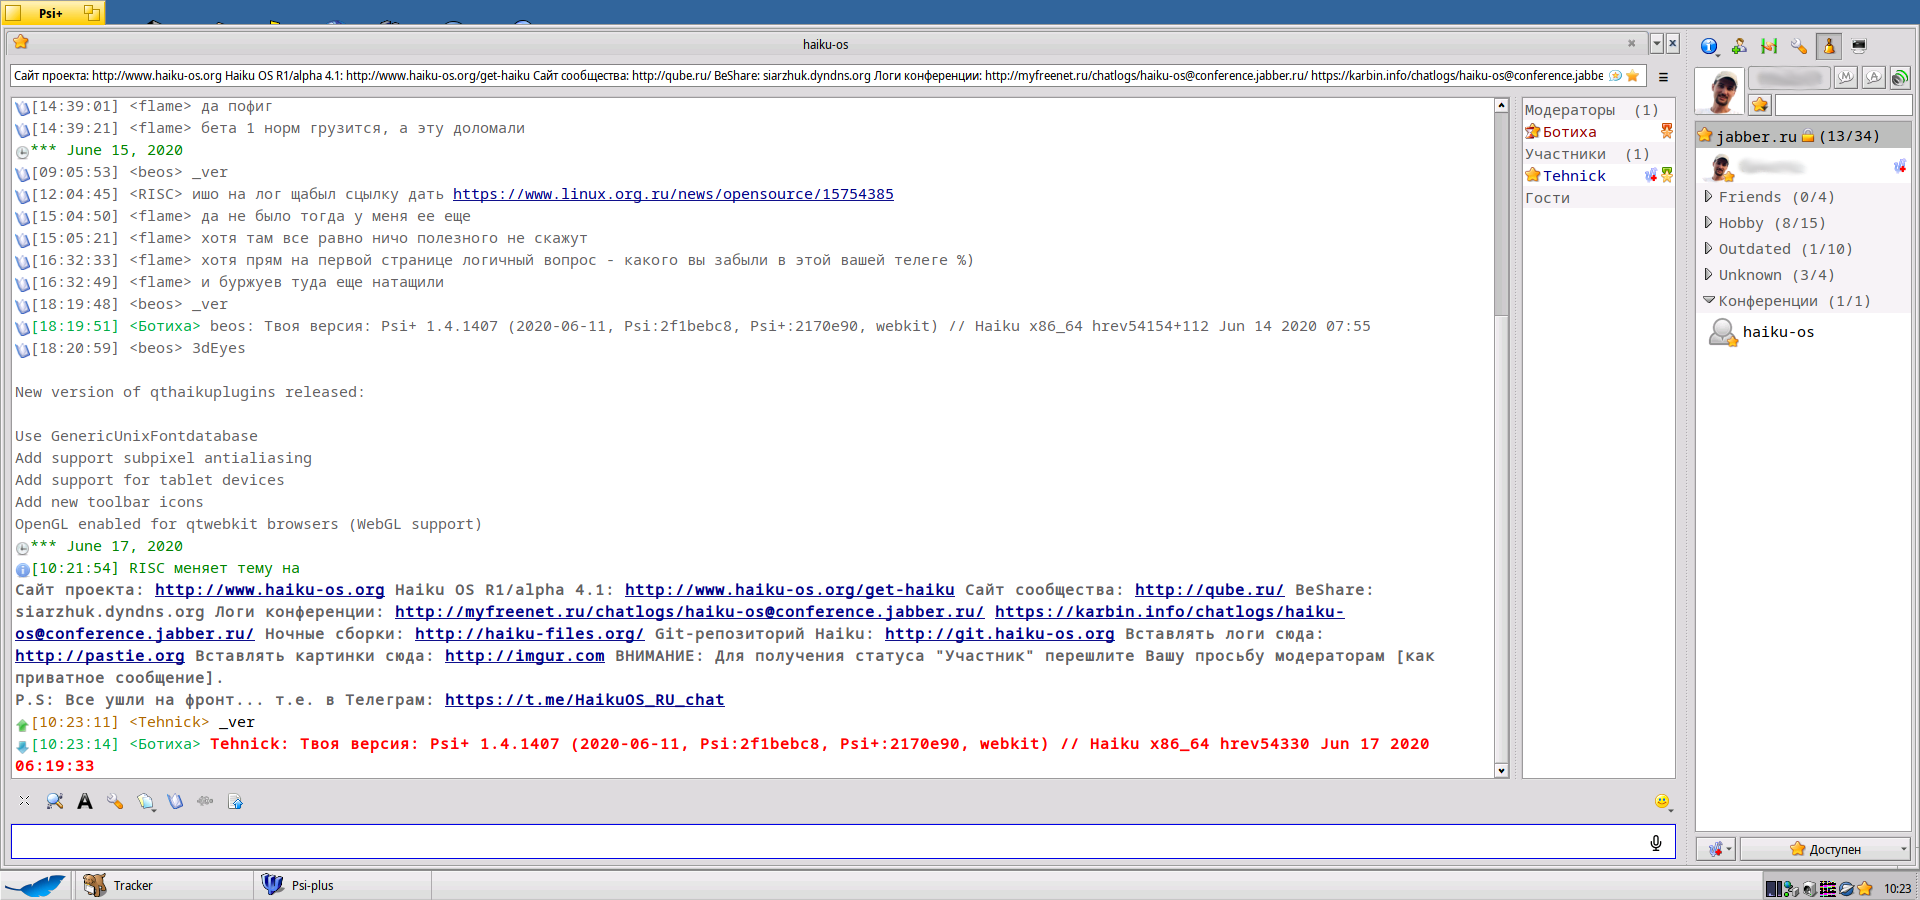1920x900 pixels.
Task: Click the blue info icon in roster toolbar
Action: 1709,46
